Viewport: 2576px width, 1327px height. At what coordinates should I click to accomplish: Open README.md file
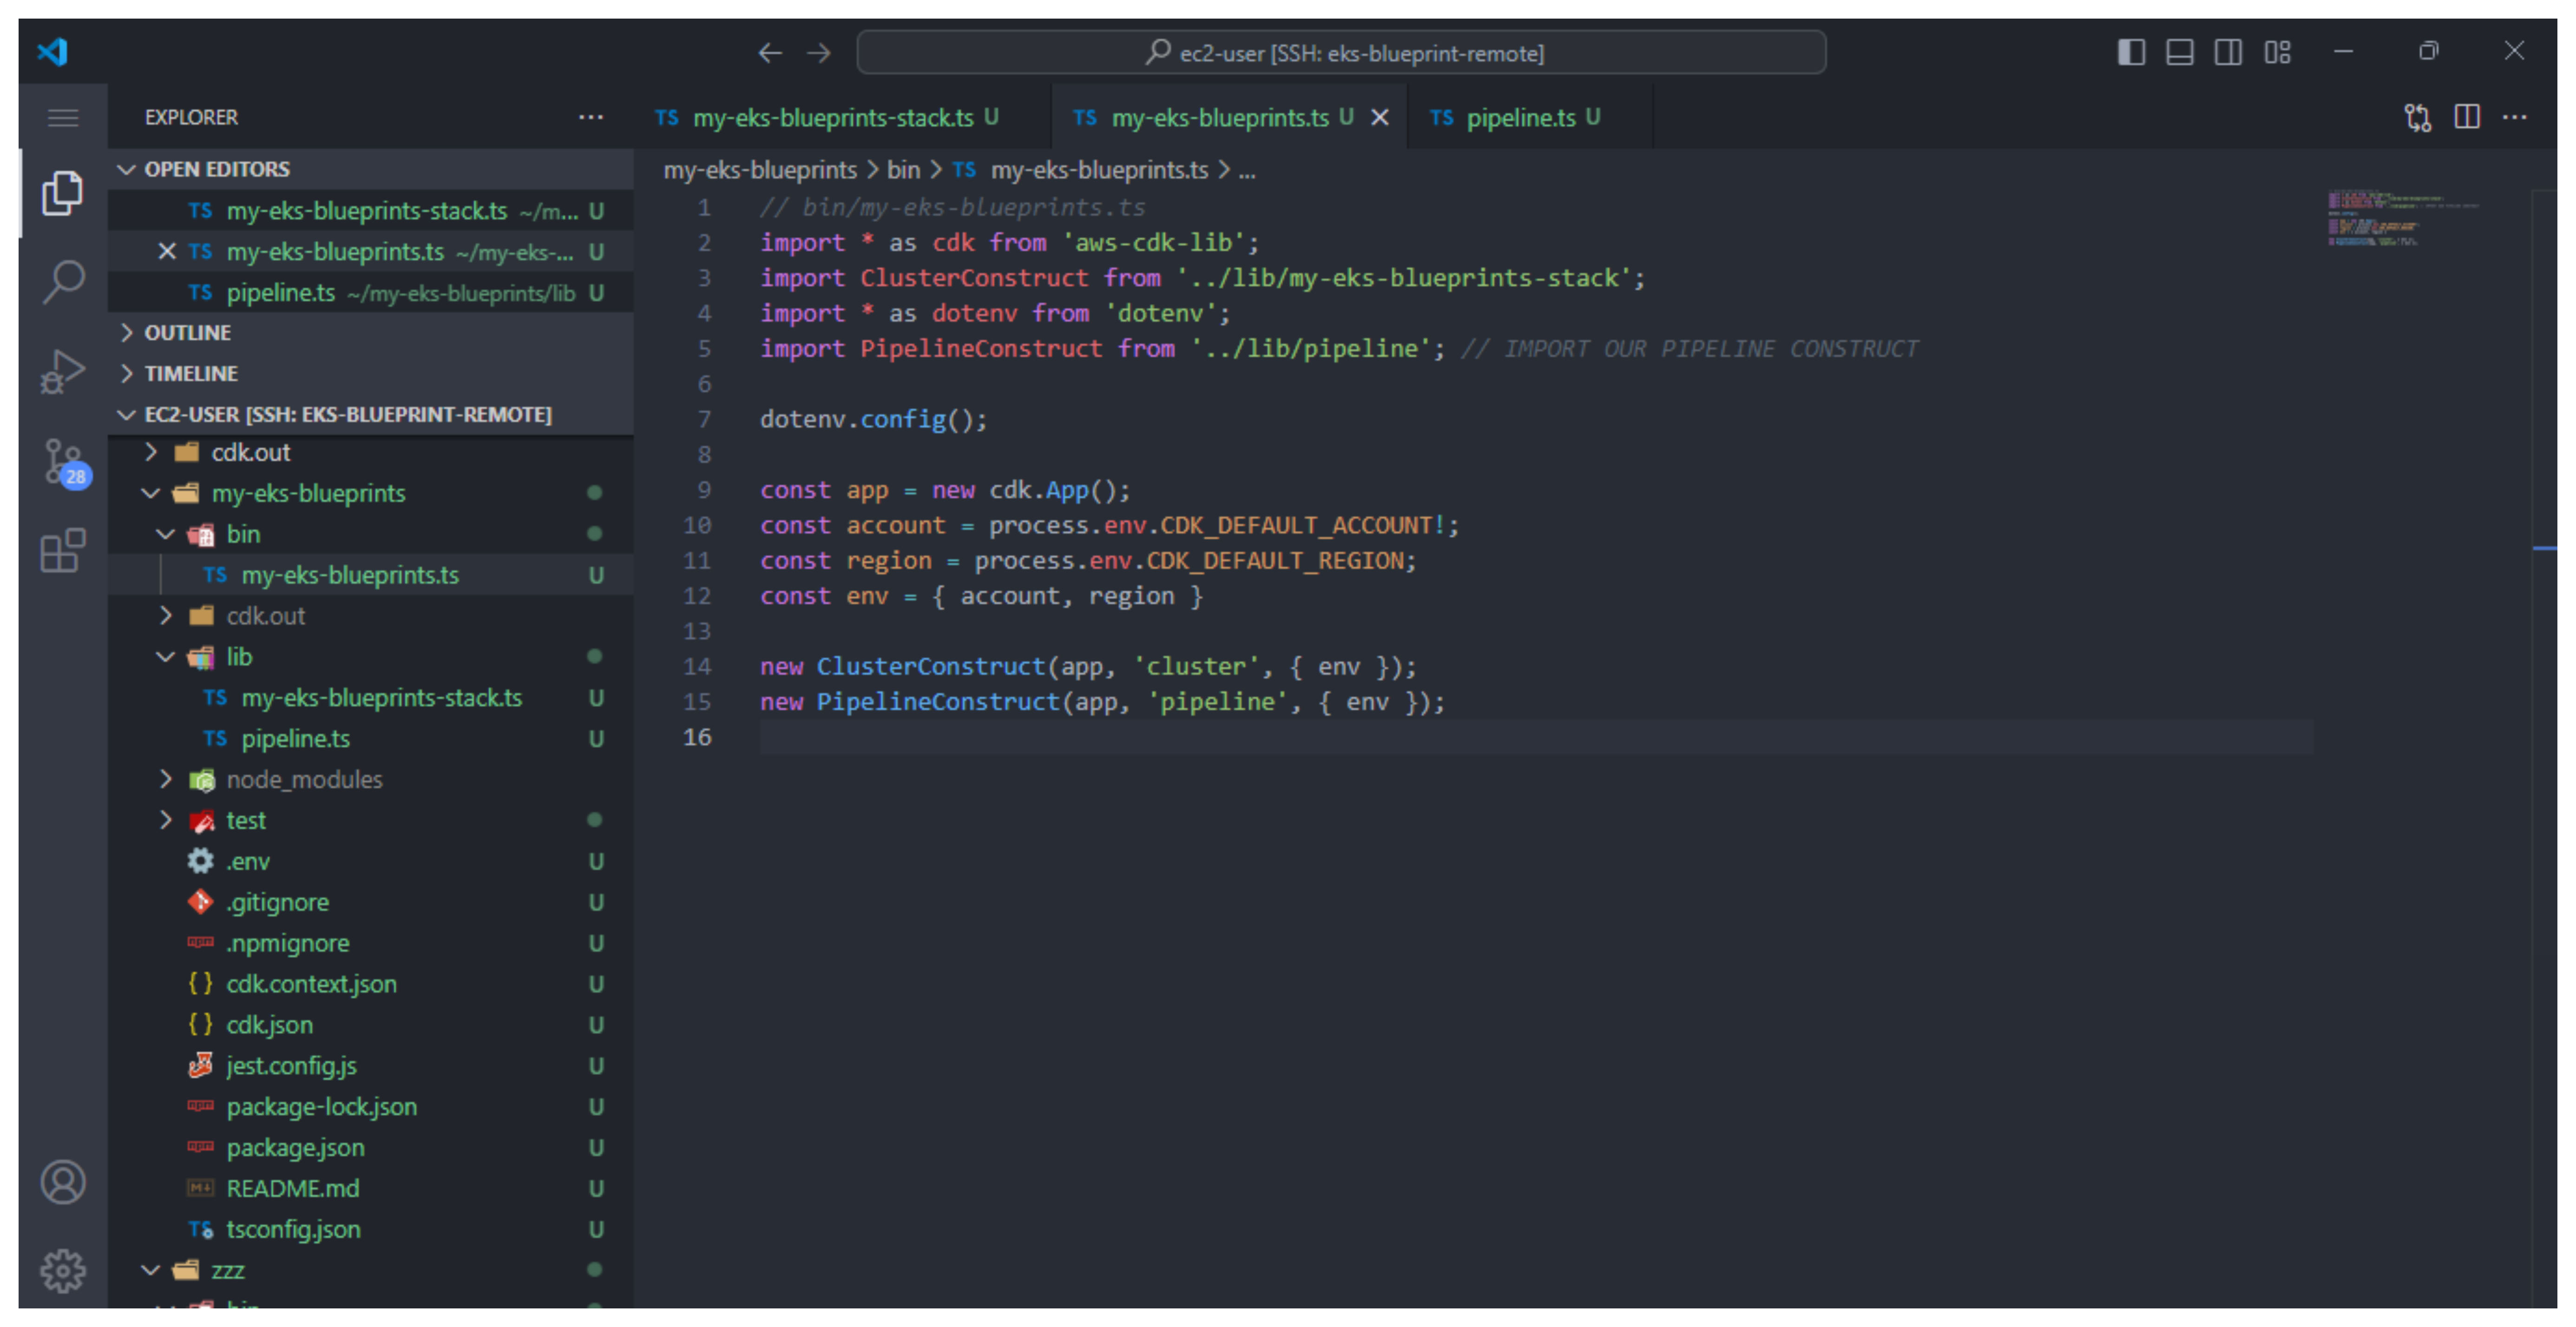(x=371, y=1188)
